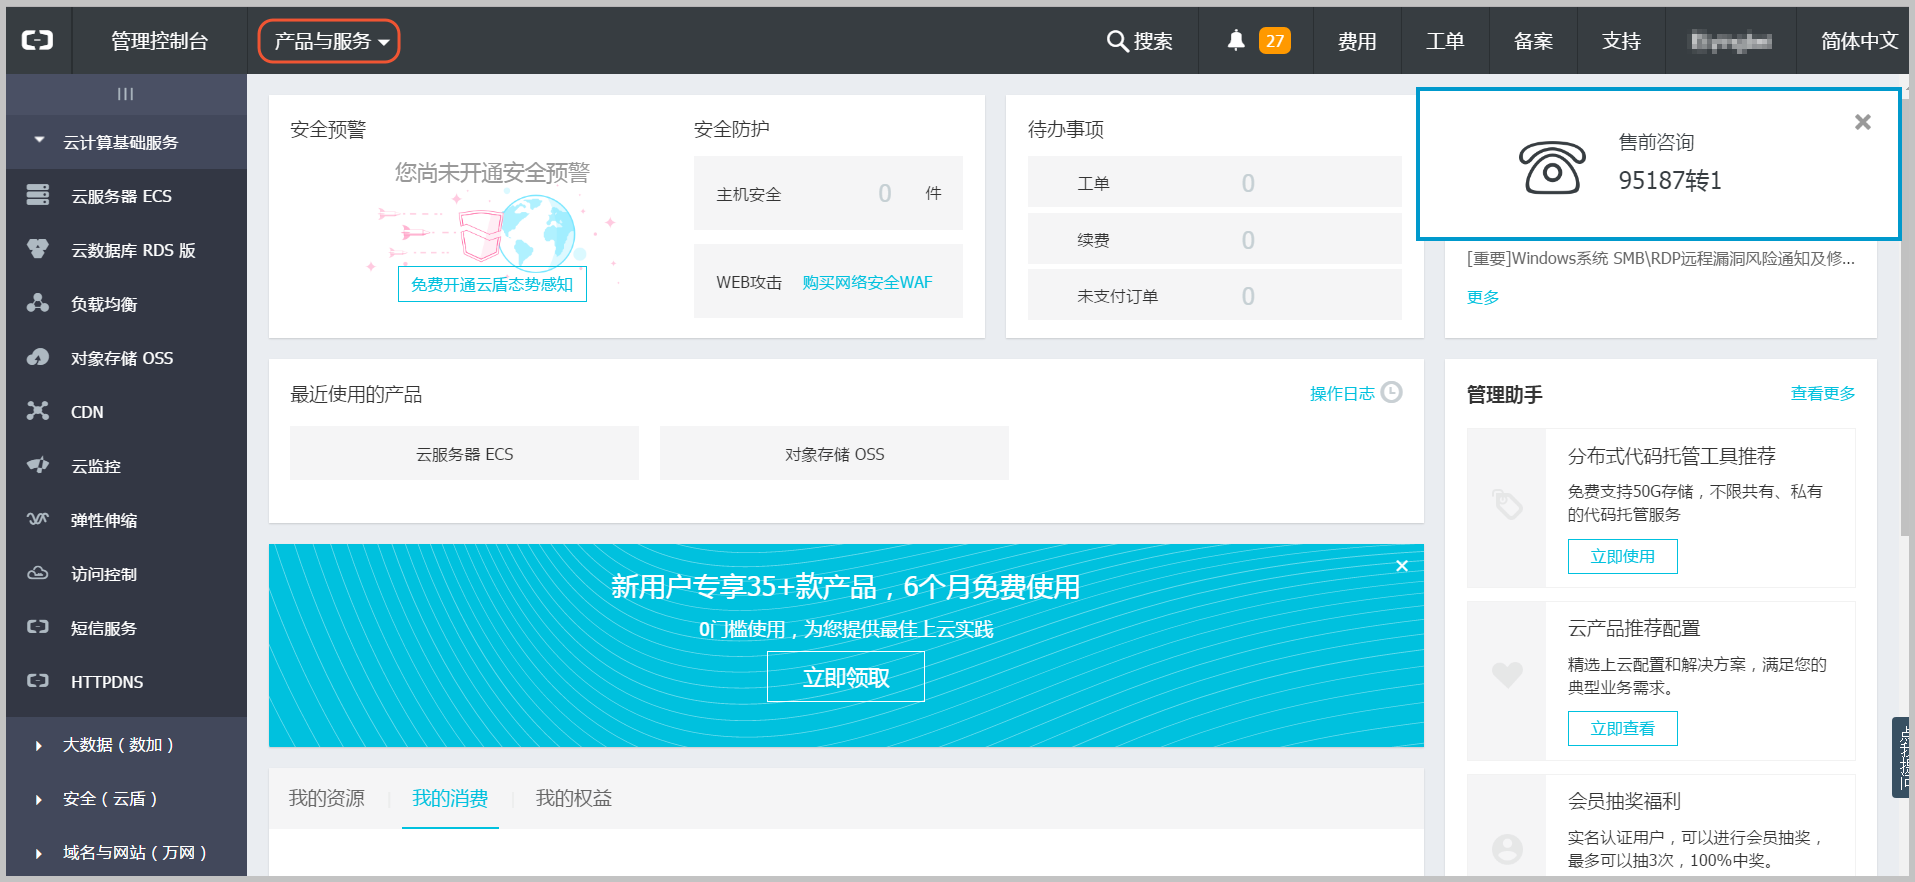
Task: Select 弹性伸缩 in sidebar
Action: tap(104, 520)
